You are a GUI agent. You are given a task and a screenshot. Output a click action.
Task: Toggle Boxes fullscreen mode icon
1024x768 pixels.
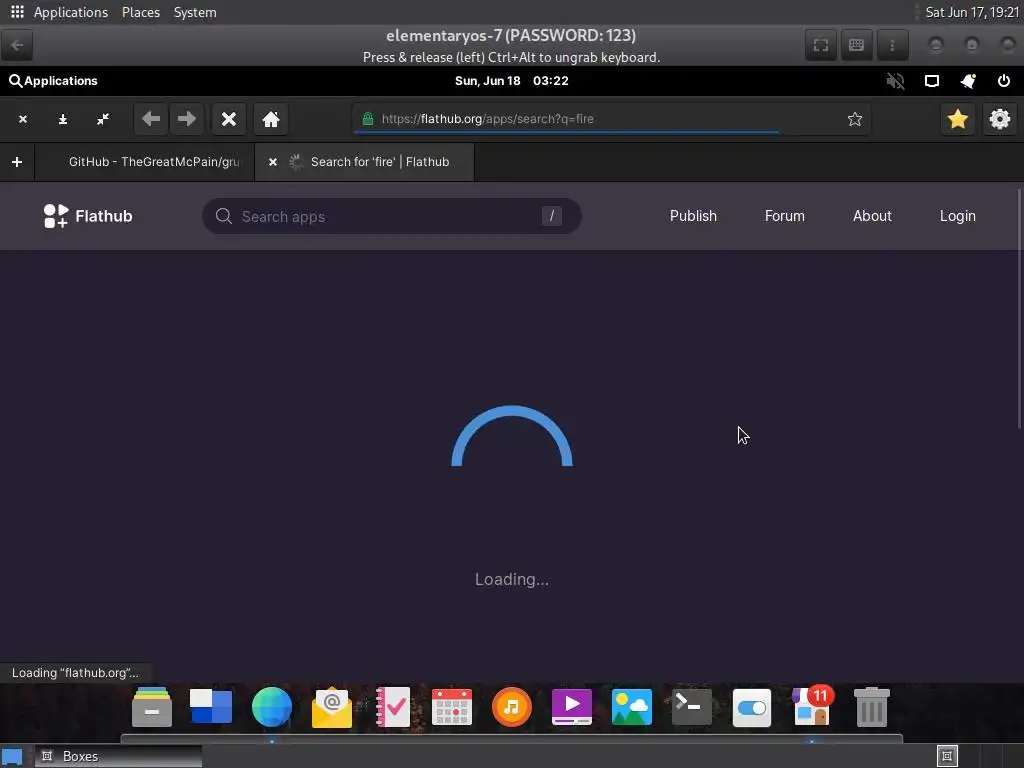coord(821,45)
